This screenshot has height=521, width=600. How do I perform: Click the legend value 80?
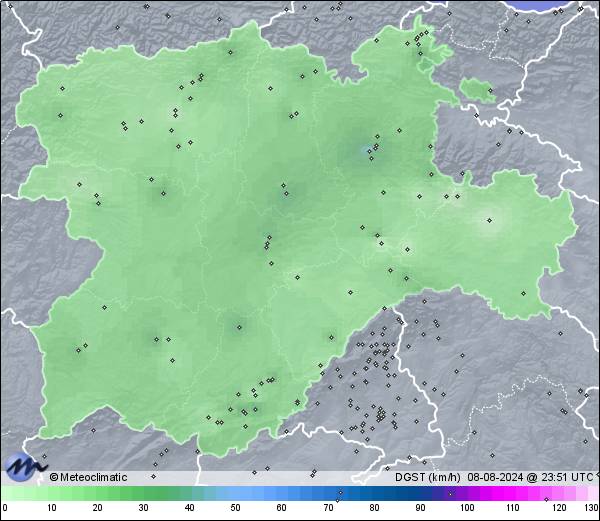[x=374, y=508]
